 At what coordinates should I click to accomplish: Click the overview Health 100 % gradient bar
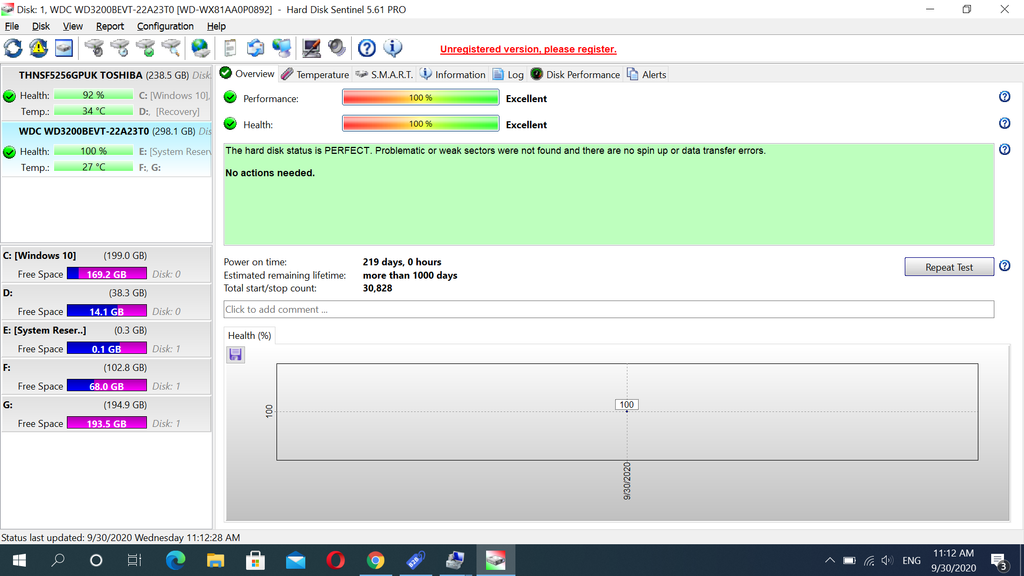421,123
